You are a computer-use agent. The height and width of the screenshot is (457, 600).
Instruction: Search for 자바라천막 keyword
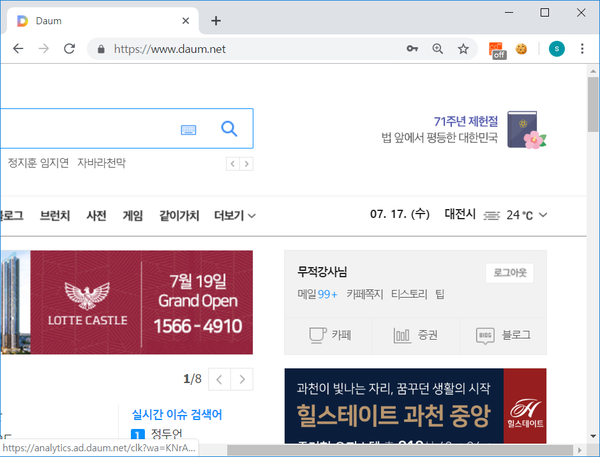point(101,163)
